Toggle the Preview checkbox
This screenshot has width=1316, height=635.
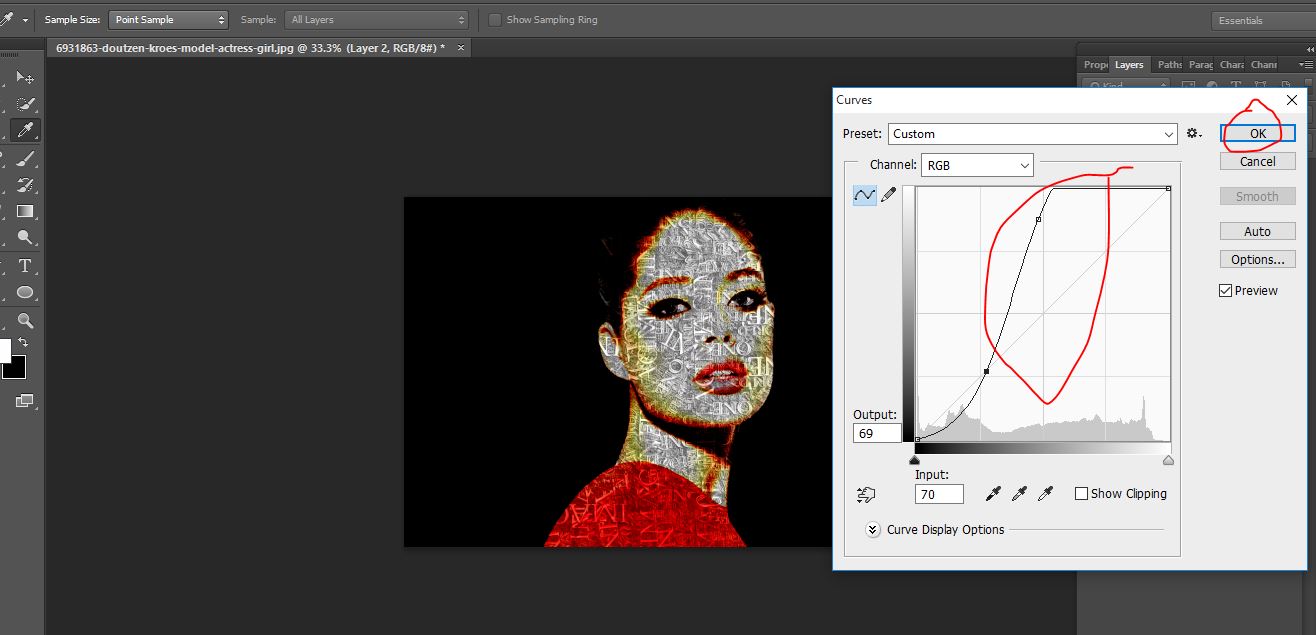click(1225, 290)
